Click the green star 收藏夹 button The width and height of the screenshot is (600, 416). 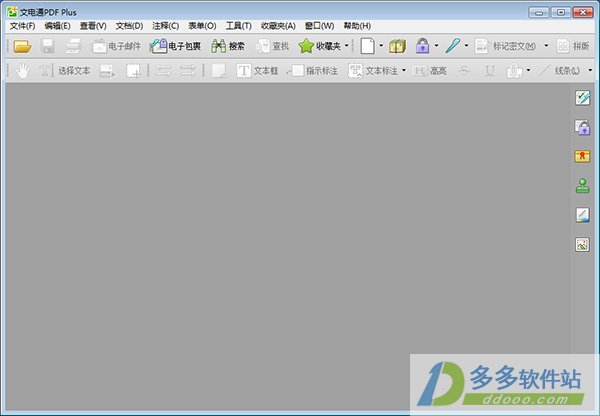pos(320,46)
